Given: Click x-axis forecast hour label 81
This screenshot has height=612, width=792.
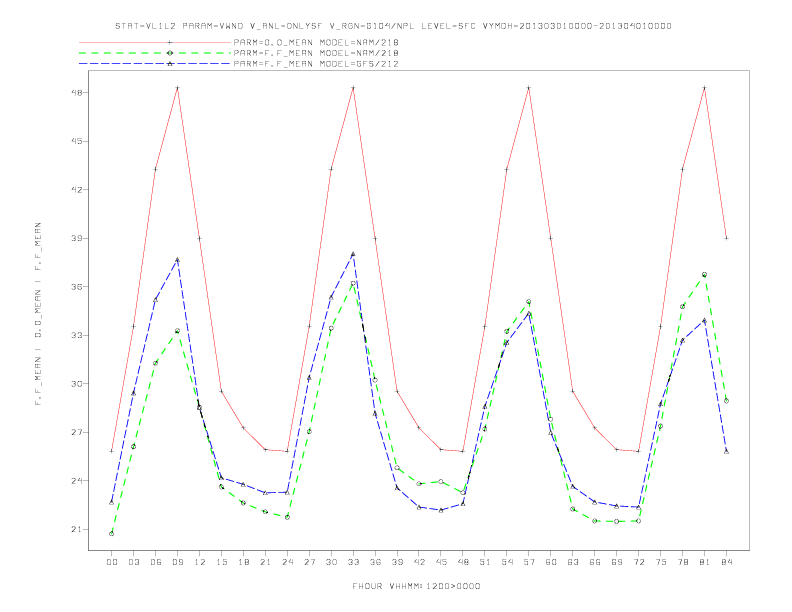Looking at the screenshot, I should pos(705,562).
